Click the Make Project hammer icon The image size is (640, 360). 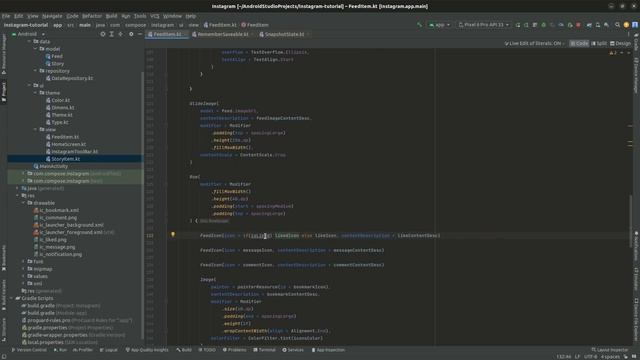pyautogui.click(x=419, y=25)
